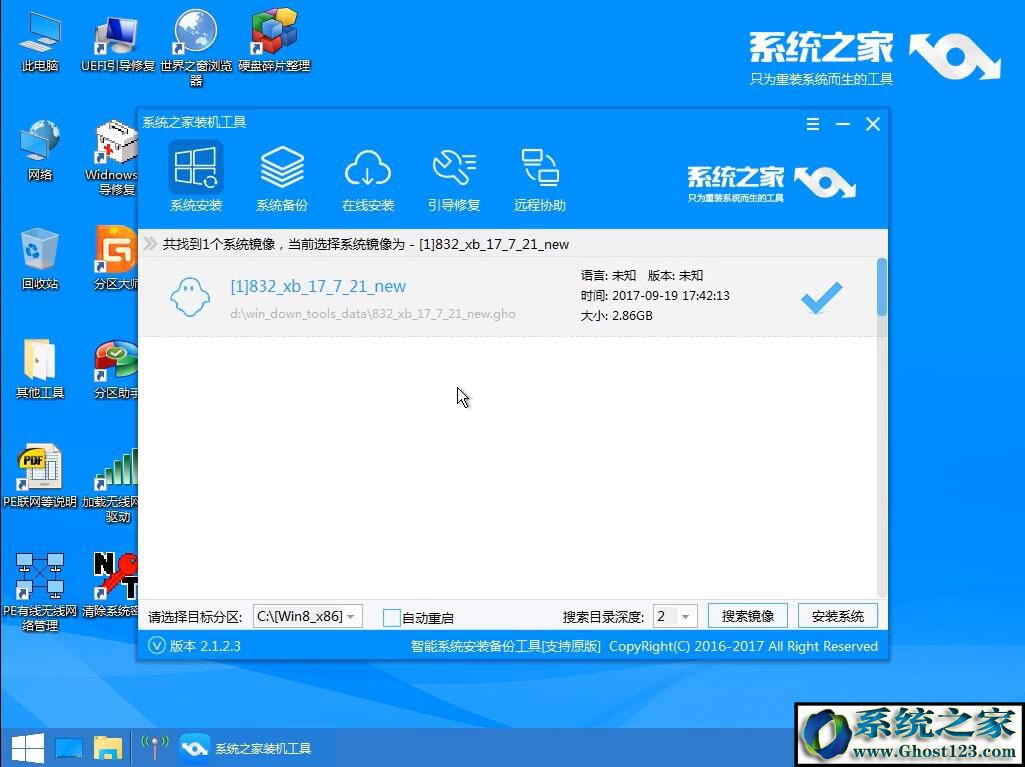Open the target partition C:\[Win8_x86] dropdown
The width and height of the screenshot is (1025, 767).
pyautogui.click(x=307, y=616)
